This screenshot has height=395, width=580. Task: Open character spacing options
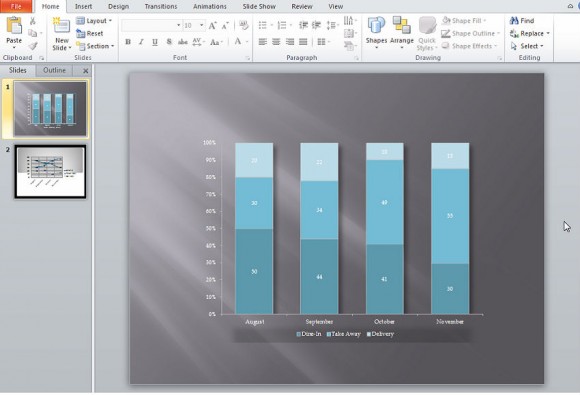coord(198,42)
